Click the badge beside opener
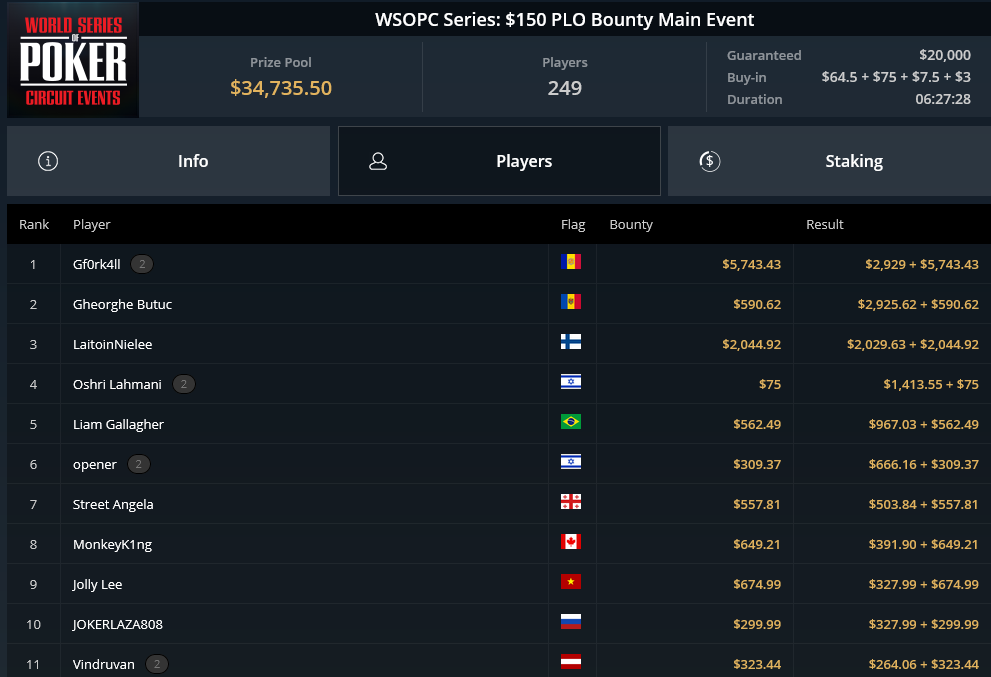The height and width of the screenshot is (677, 991). click(138, 465)
